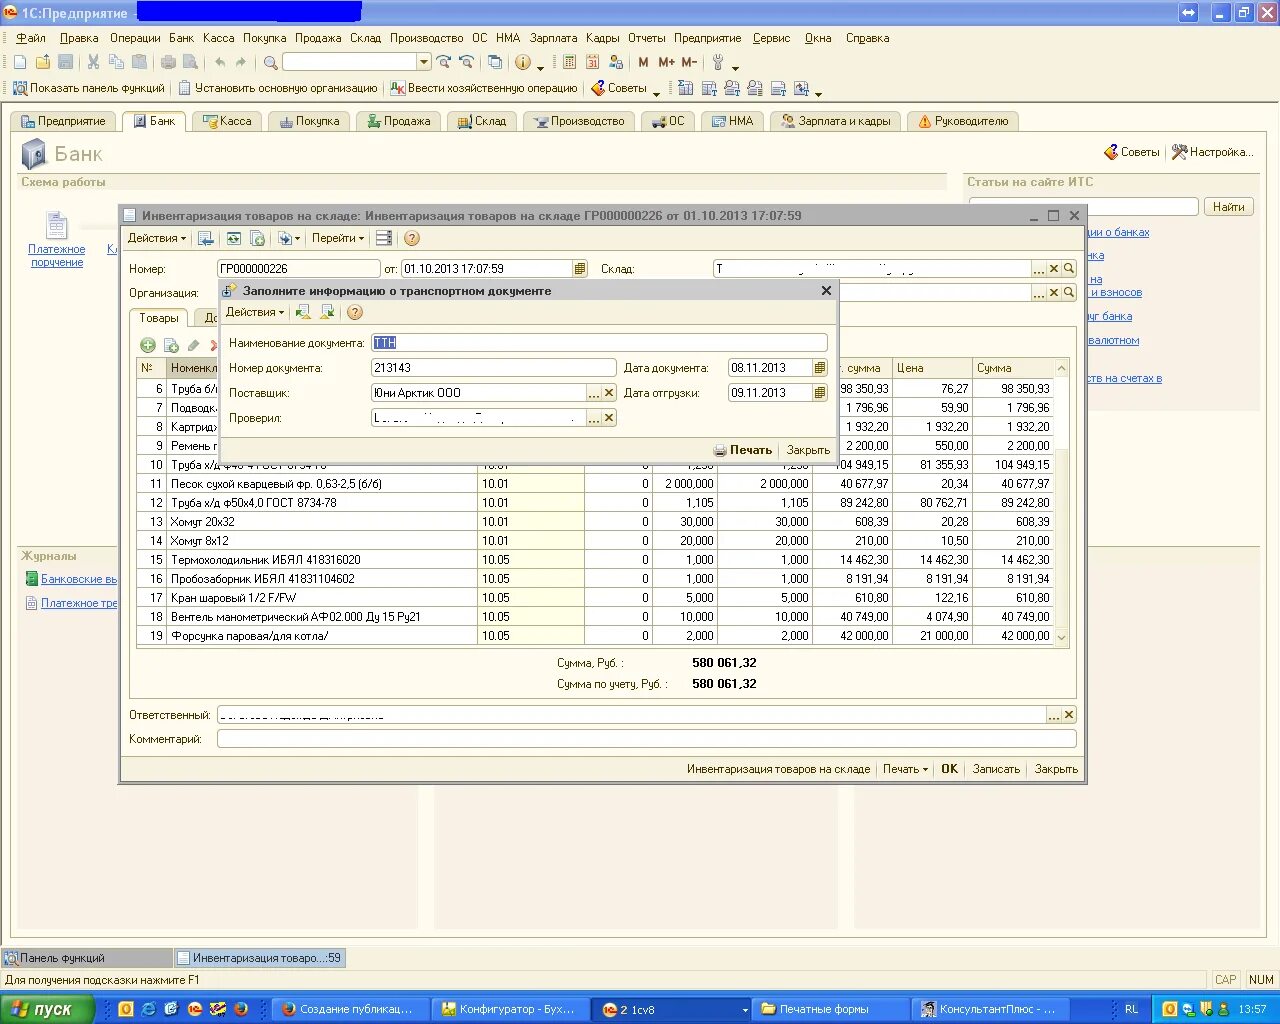
Task: Click the help question icon in transport document dialog
Action: pyautogui.click(x=354, y=312)
